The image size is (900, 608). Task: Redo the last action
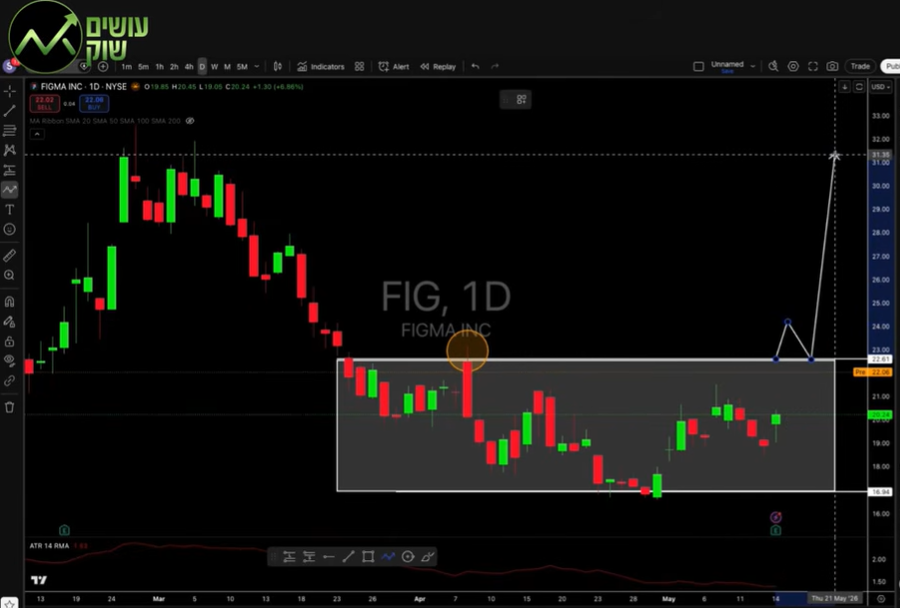(x=495, y=67)
